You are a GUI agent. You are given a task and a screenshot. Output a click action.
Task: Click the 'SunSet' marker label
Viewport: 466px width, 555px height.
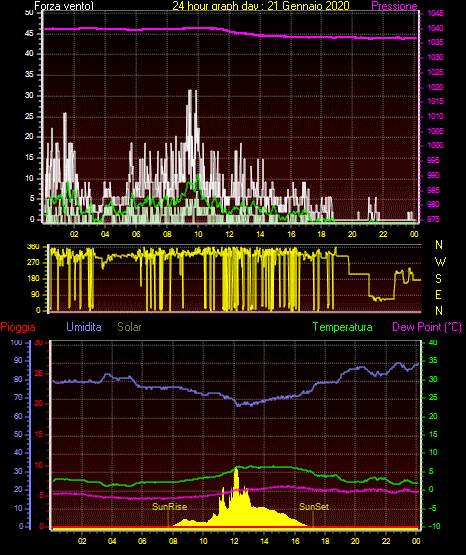click(x=314, y=507)
